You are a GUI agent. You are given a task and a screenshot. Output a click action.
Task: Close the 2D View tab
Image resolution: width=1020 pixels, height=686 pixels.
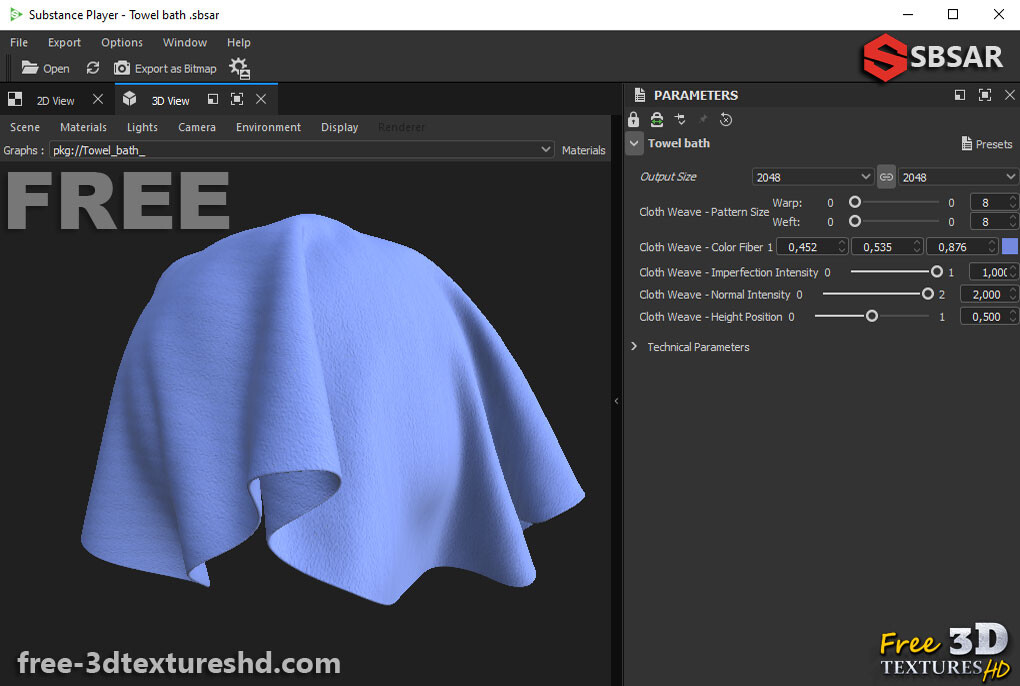point(98,99)
